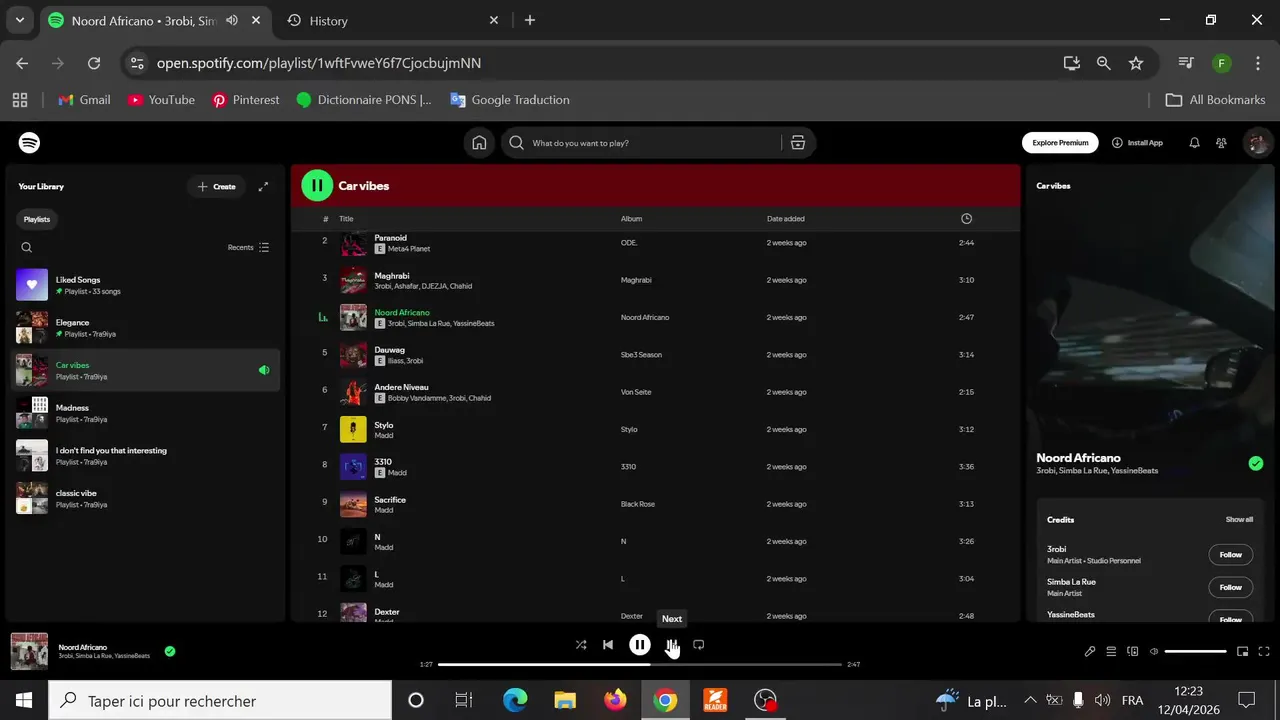Screen dimensions: 1280x720
Task: Sort tracks by Album column header
Action: (x=631, y=219)
